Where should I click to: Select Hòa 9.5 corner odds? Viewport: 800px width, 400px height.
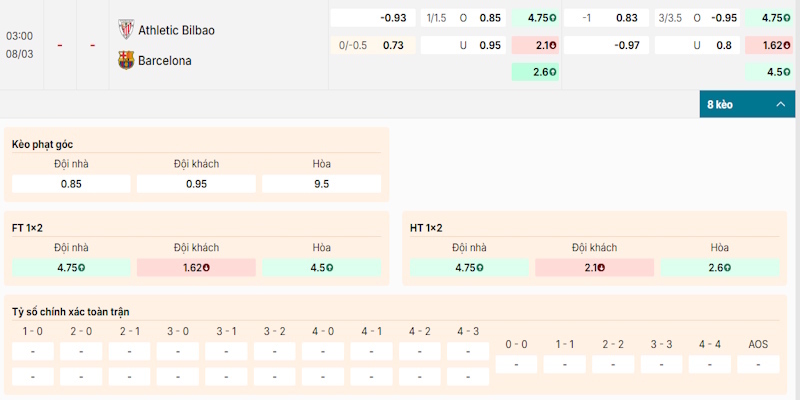321,184
